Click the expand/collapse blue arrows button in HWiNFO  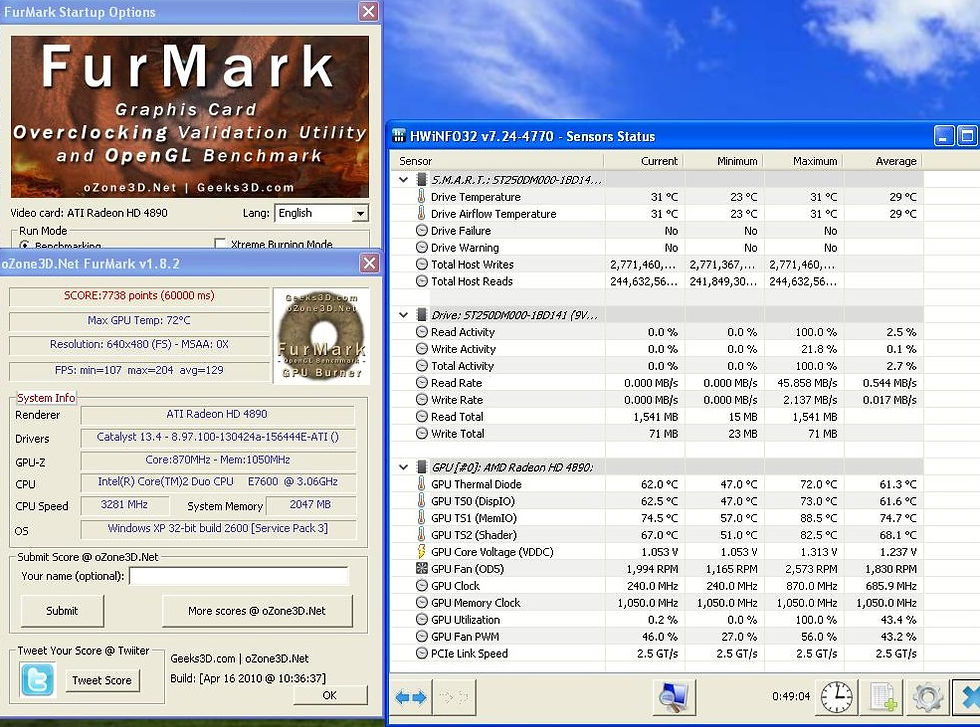coord(411,696)
